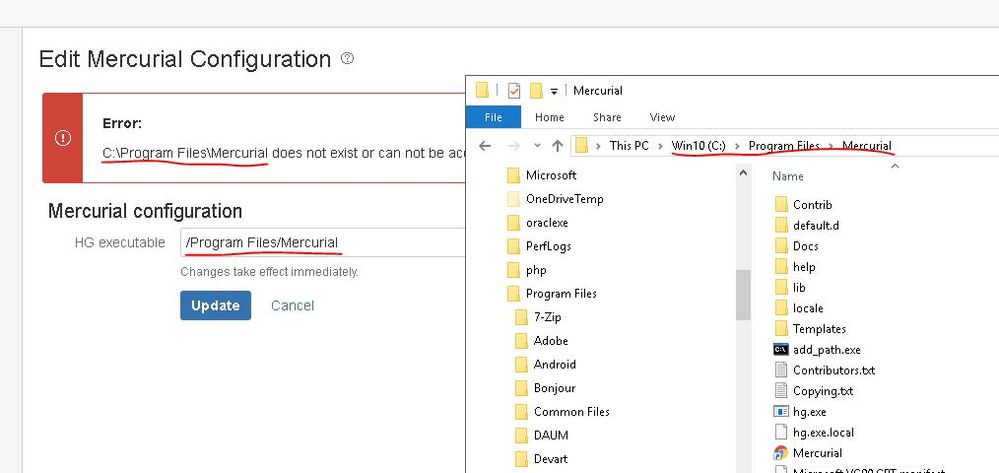Sort files by the Name column header

[x=787, y=177]
